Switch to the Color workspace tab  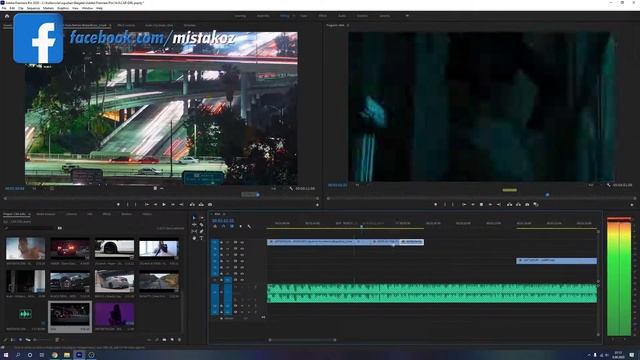pos(304,16)
